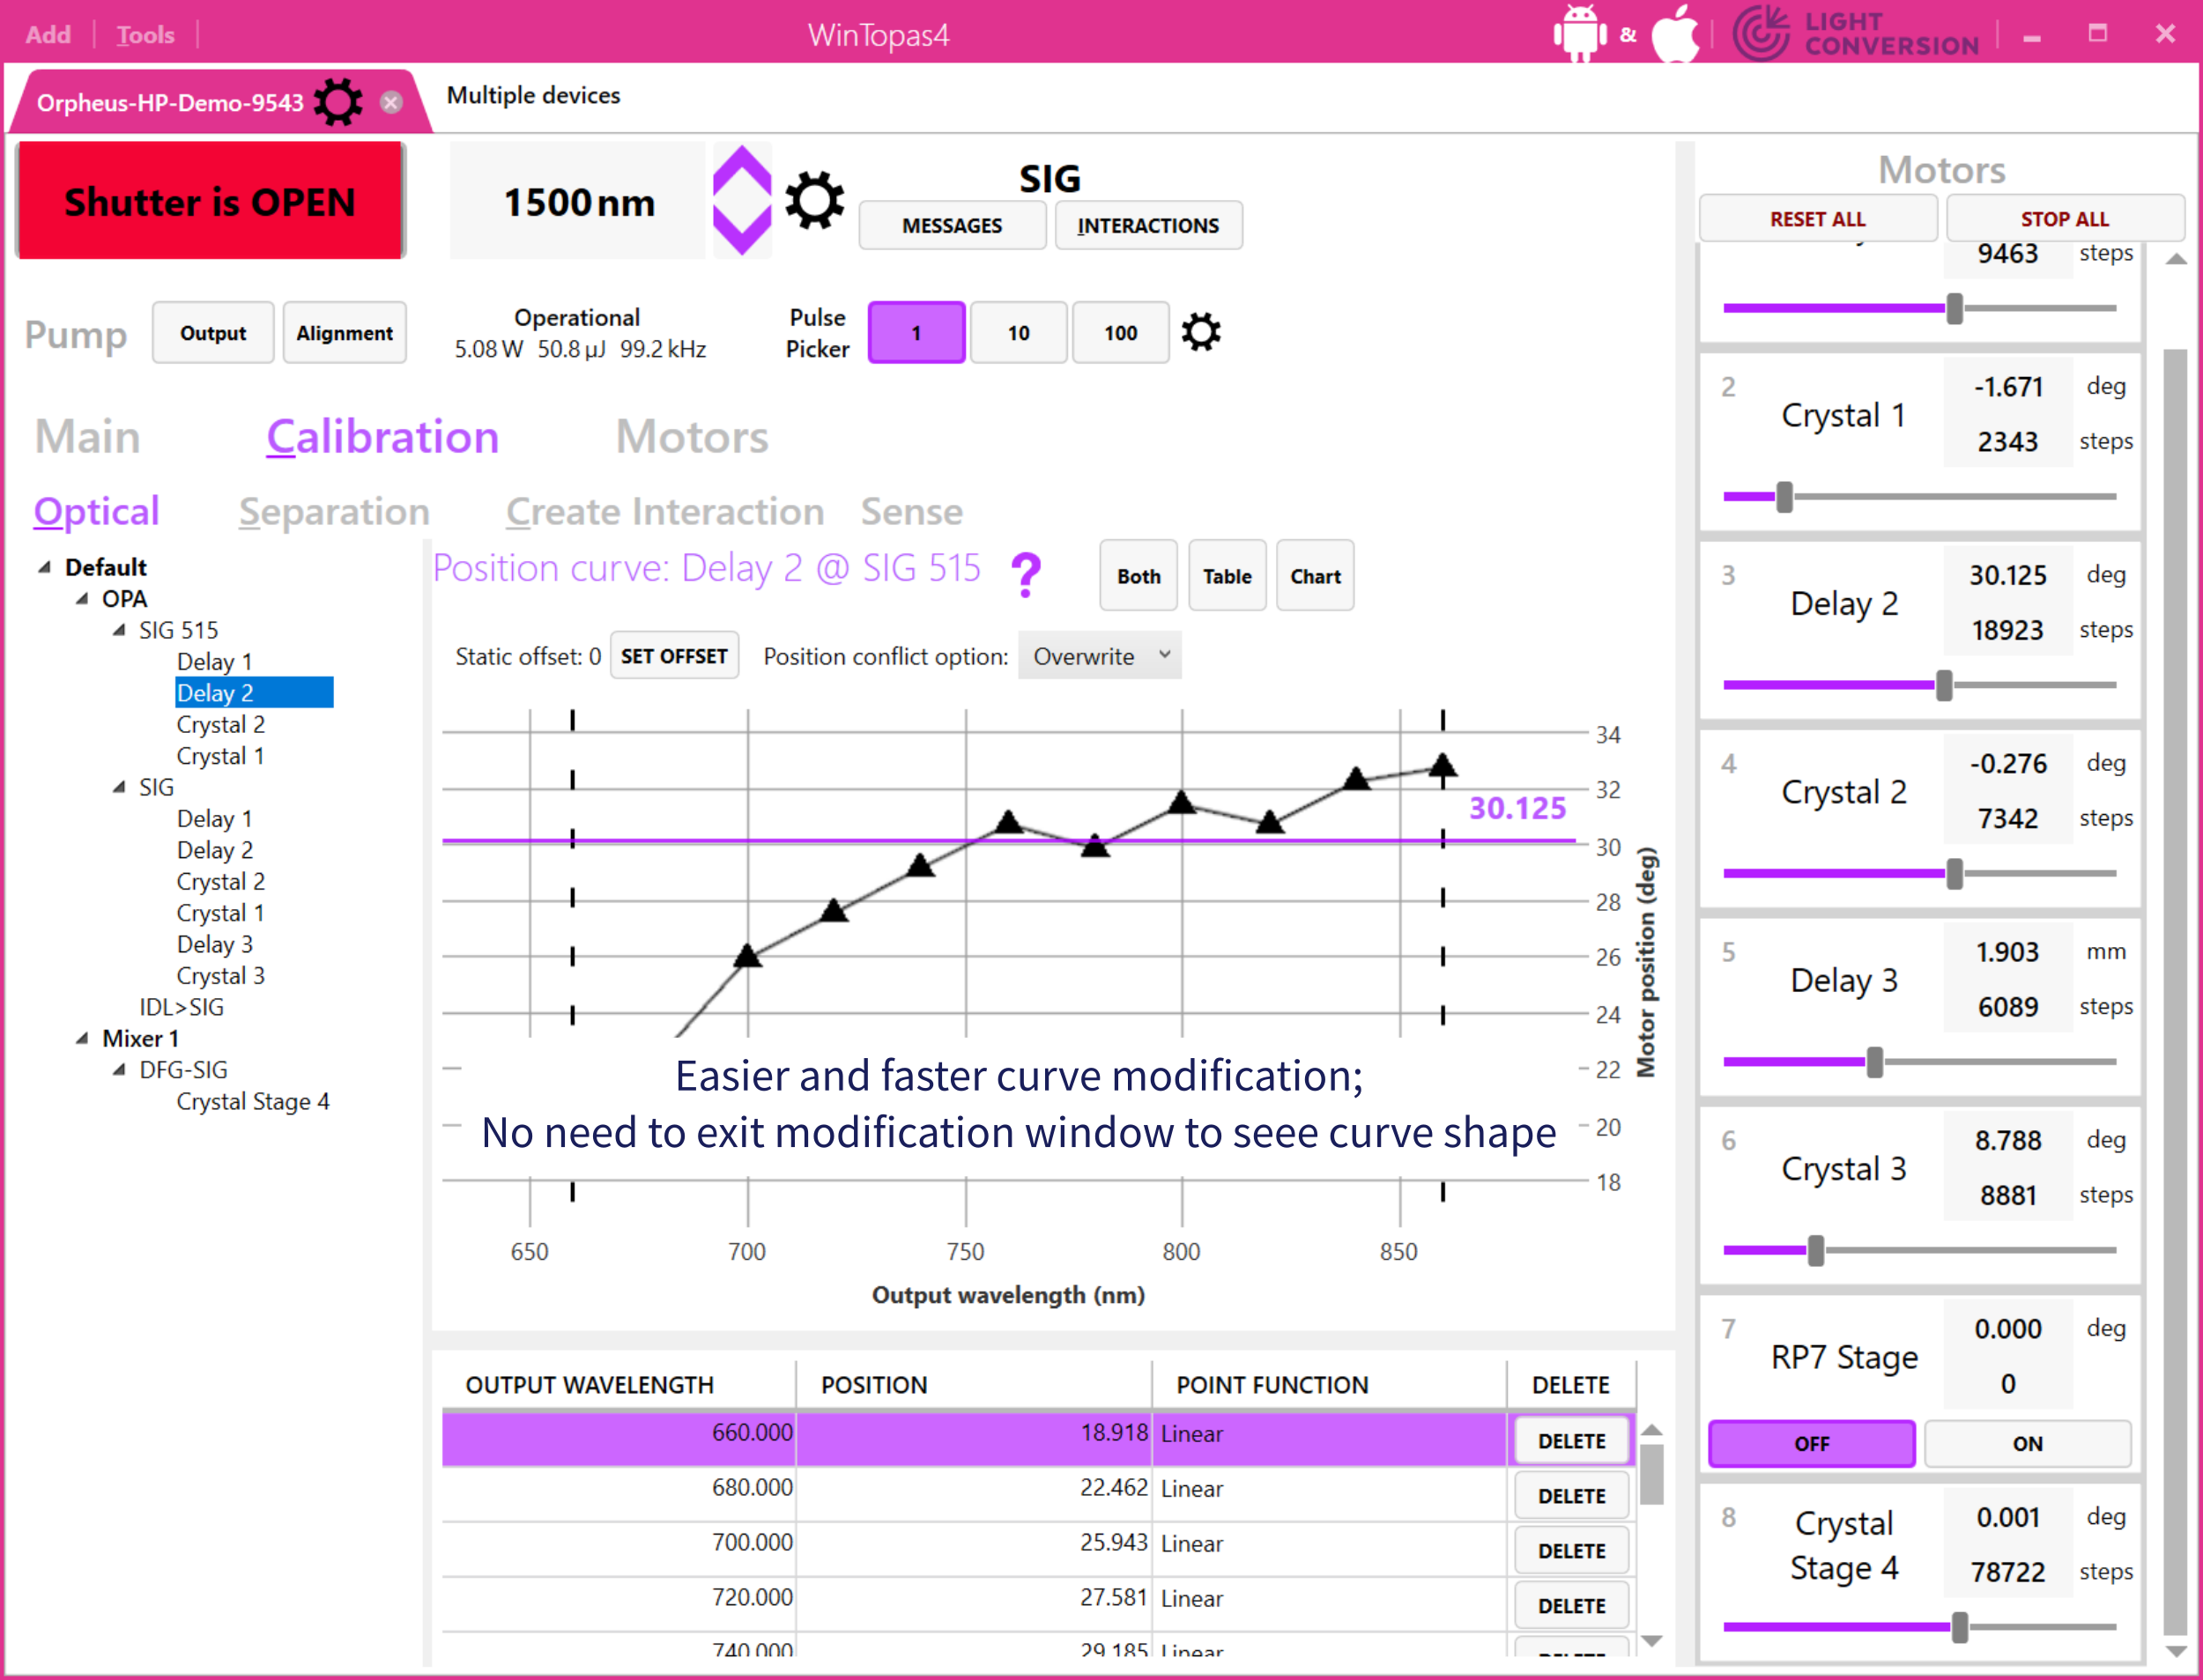Click the Motors panel scroll up arrow

point(2176,259)
